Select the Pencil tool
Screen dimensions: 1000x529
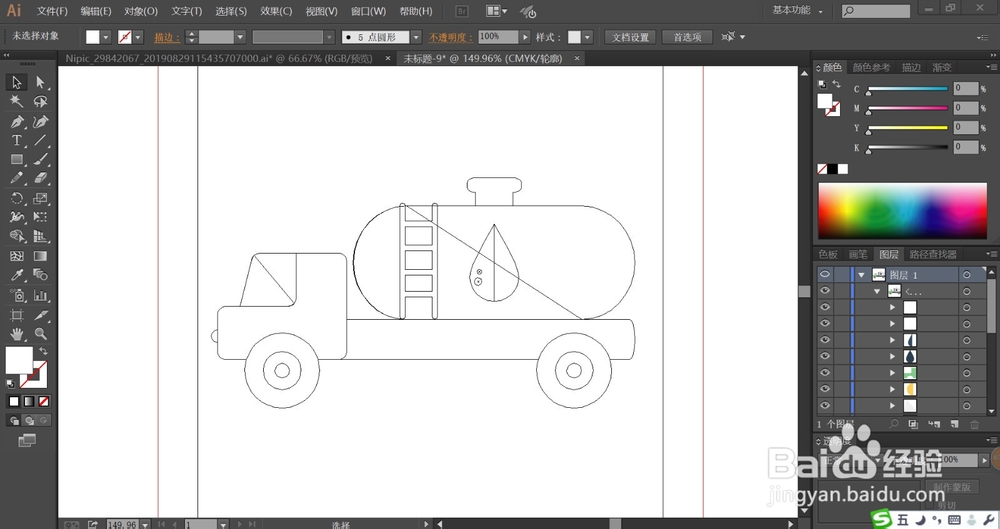tap(17, 179)
